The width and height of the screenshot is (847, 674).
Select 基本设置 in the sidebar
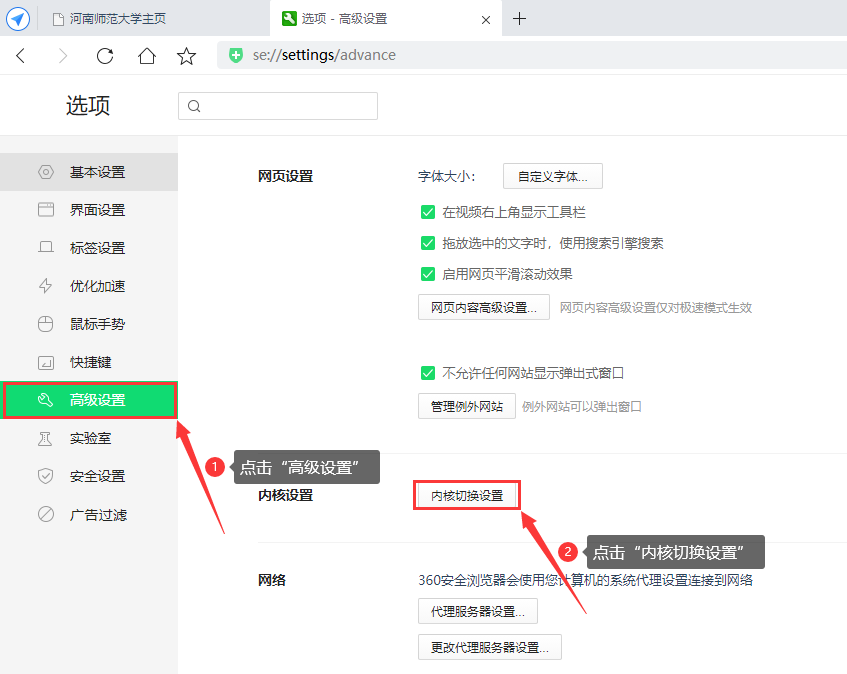click(x=97, y=172)
